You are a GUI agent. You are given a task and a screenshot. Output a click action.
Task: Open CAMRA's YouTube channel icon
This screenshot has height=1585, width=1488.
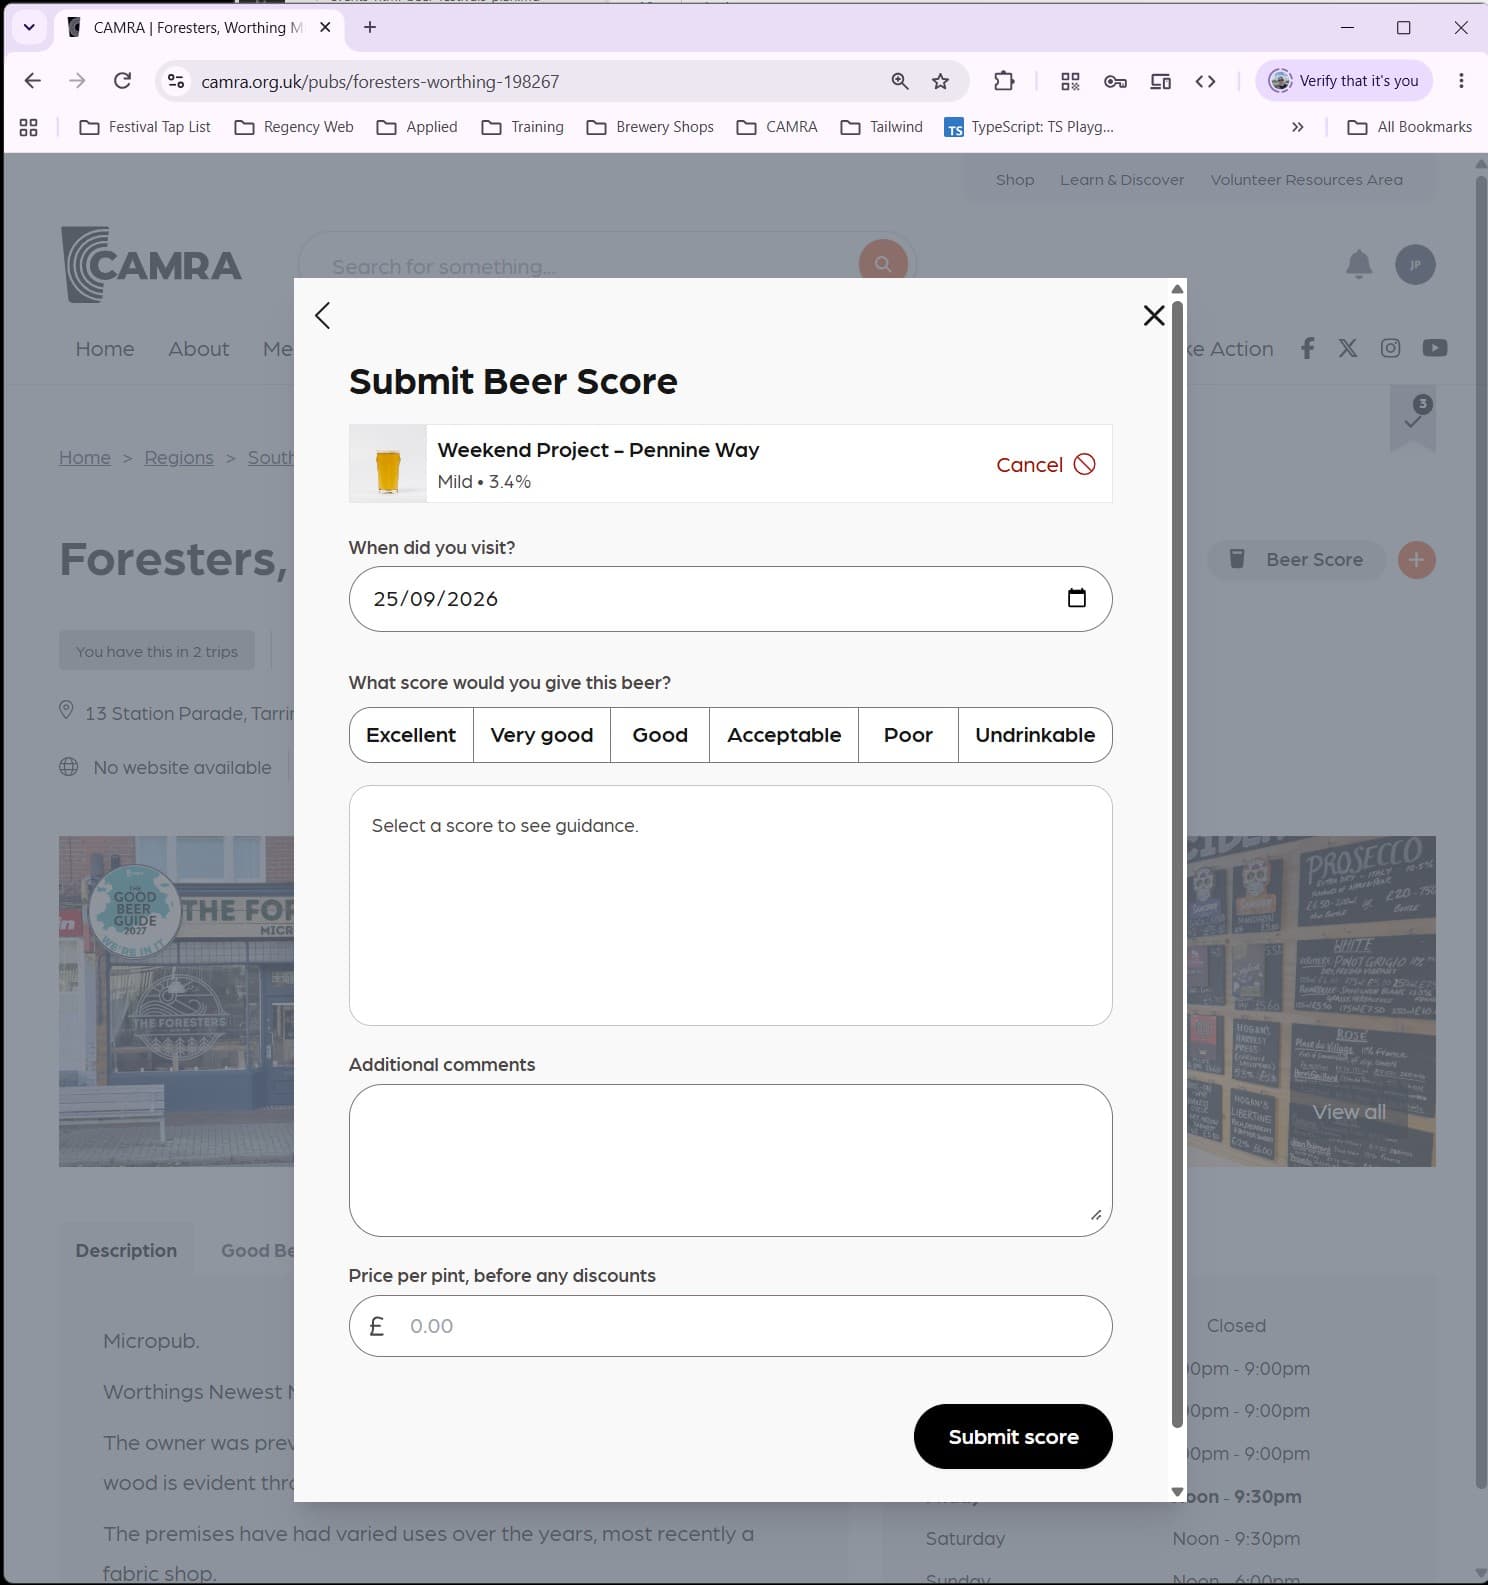[1435, 348]
